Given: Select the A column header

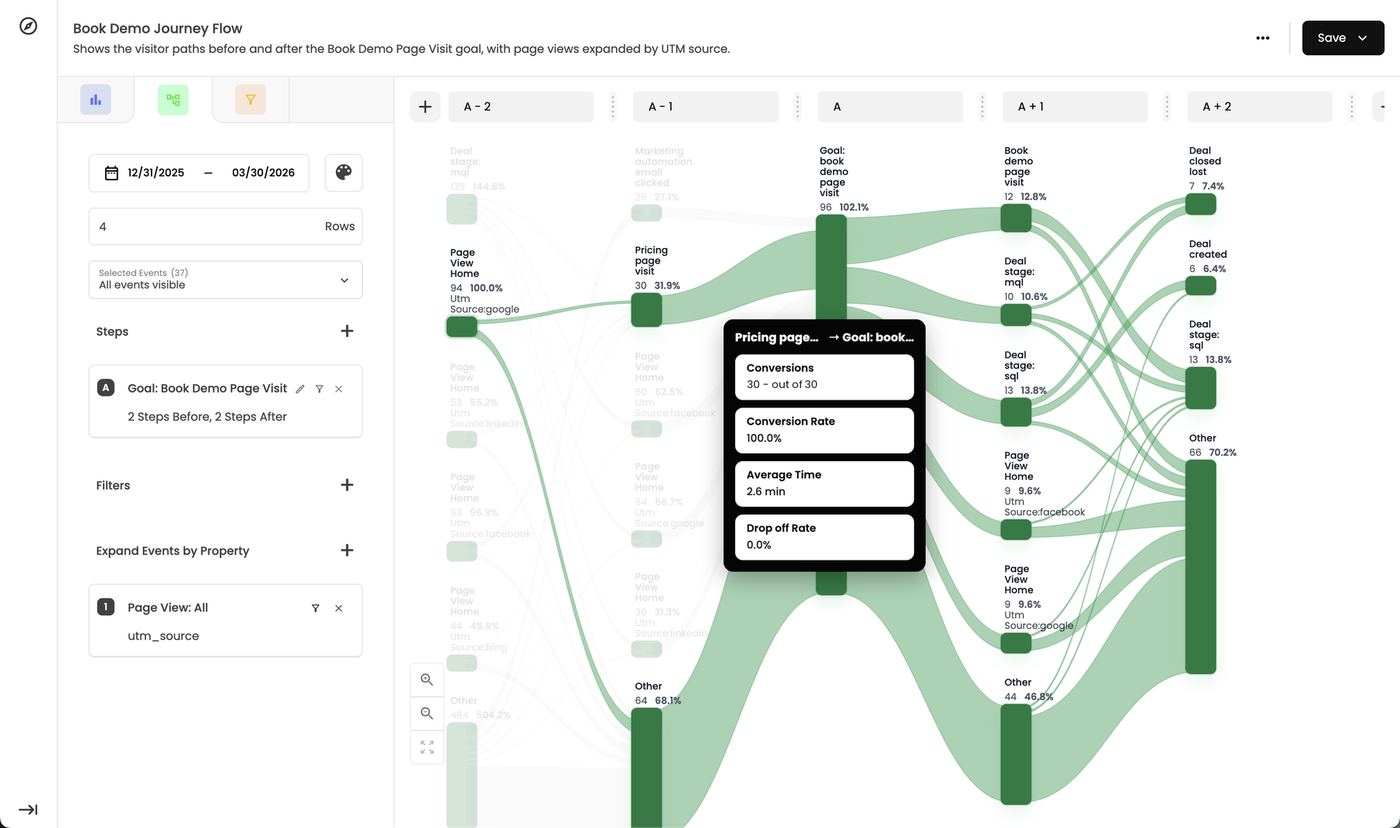Looking at the screenshot, I should coord(890,107).
